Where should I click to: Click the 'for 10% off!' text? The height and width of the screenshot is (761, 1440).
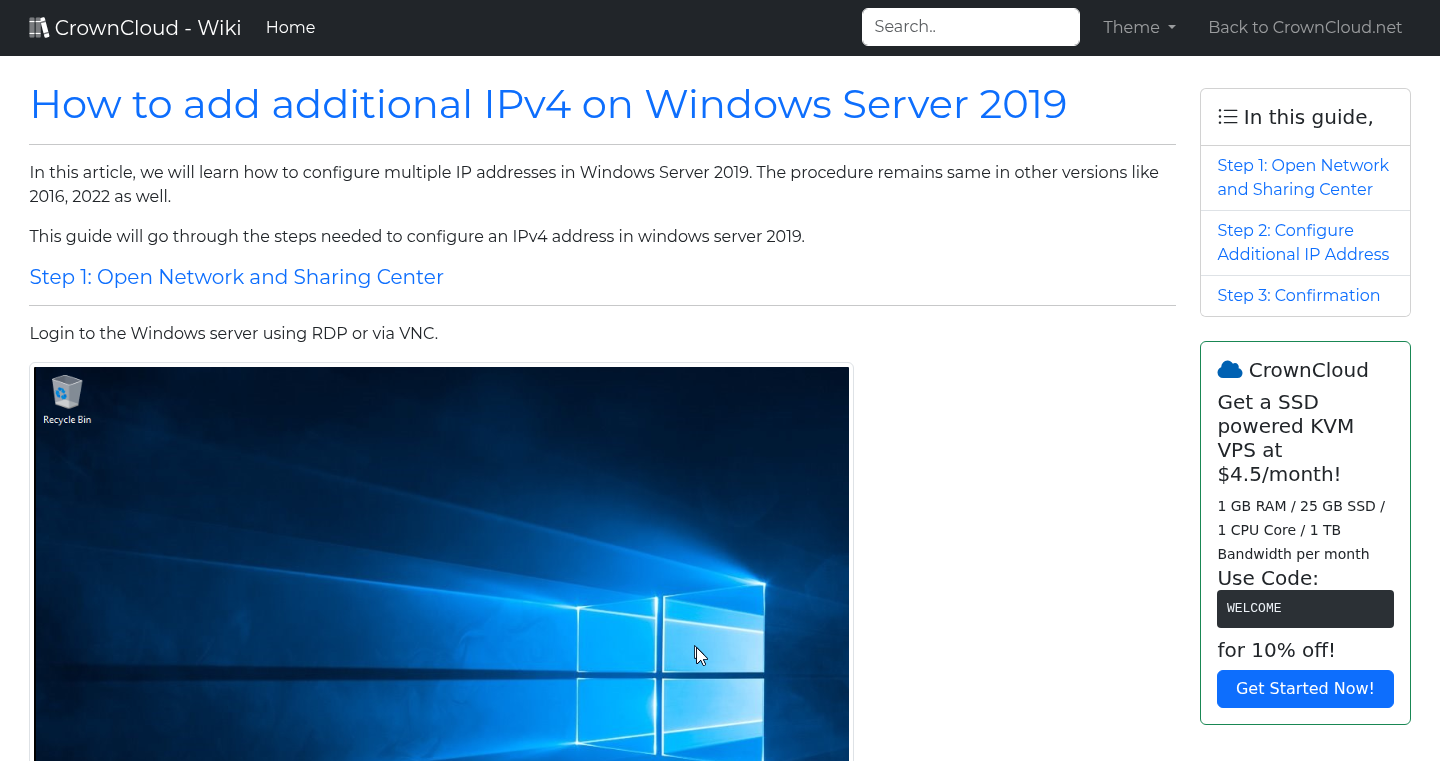pyautogui.click(x=1276, y=649)
